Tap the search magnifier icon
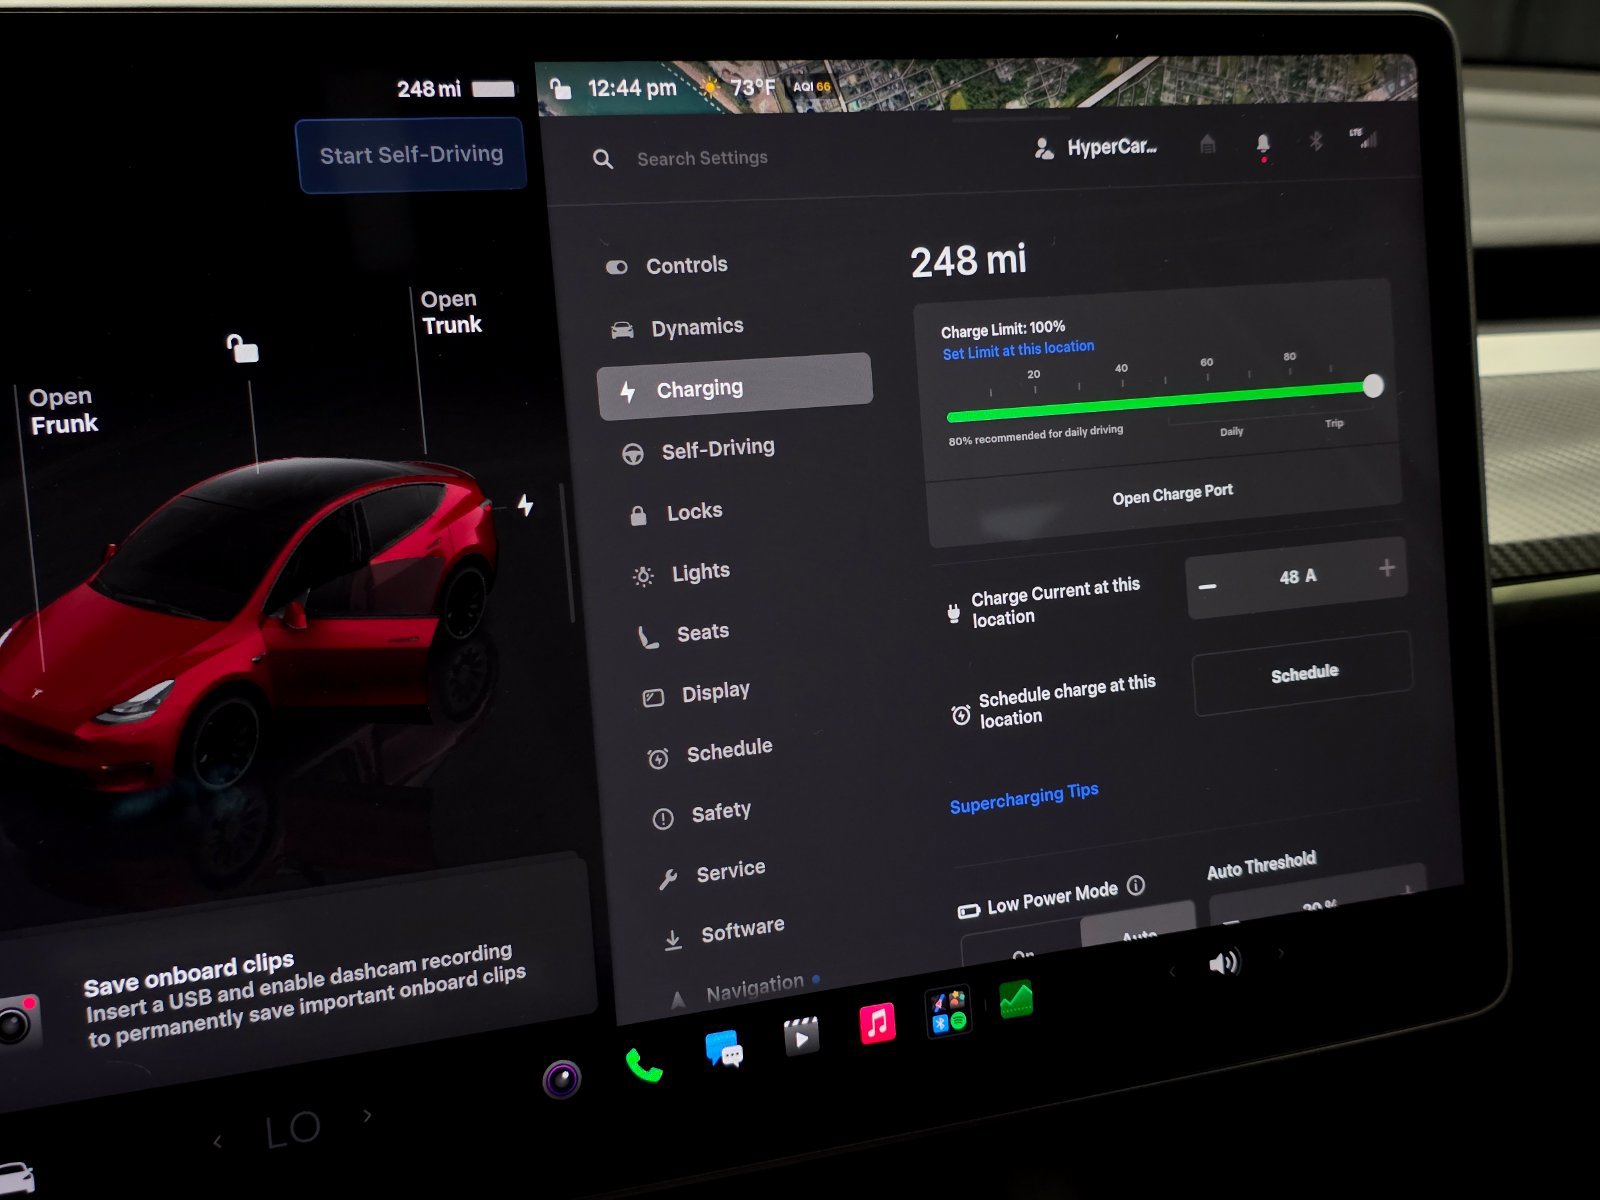1600x1200 pixels. 603,159
